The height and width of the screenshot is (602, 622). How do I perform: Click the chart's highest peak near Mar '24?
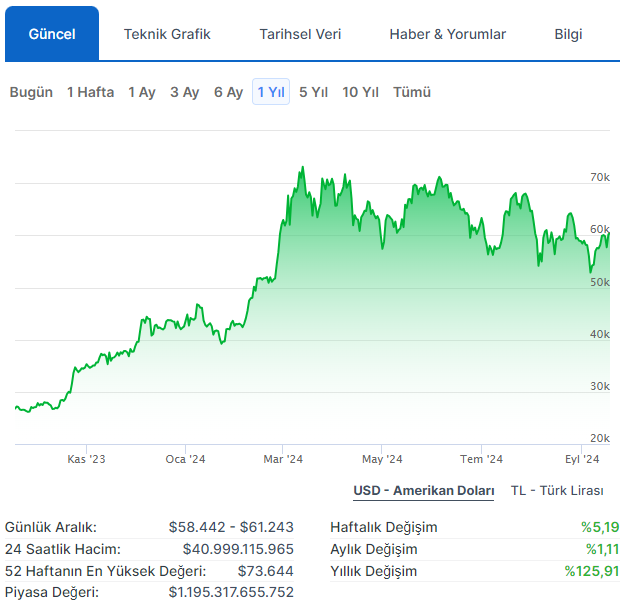pyautogui.click(x=301, y=169)
